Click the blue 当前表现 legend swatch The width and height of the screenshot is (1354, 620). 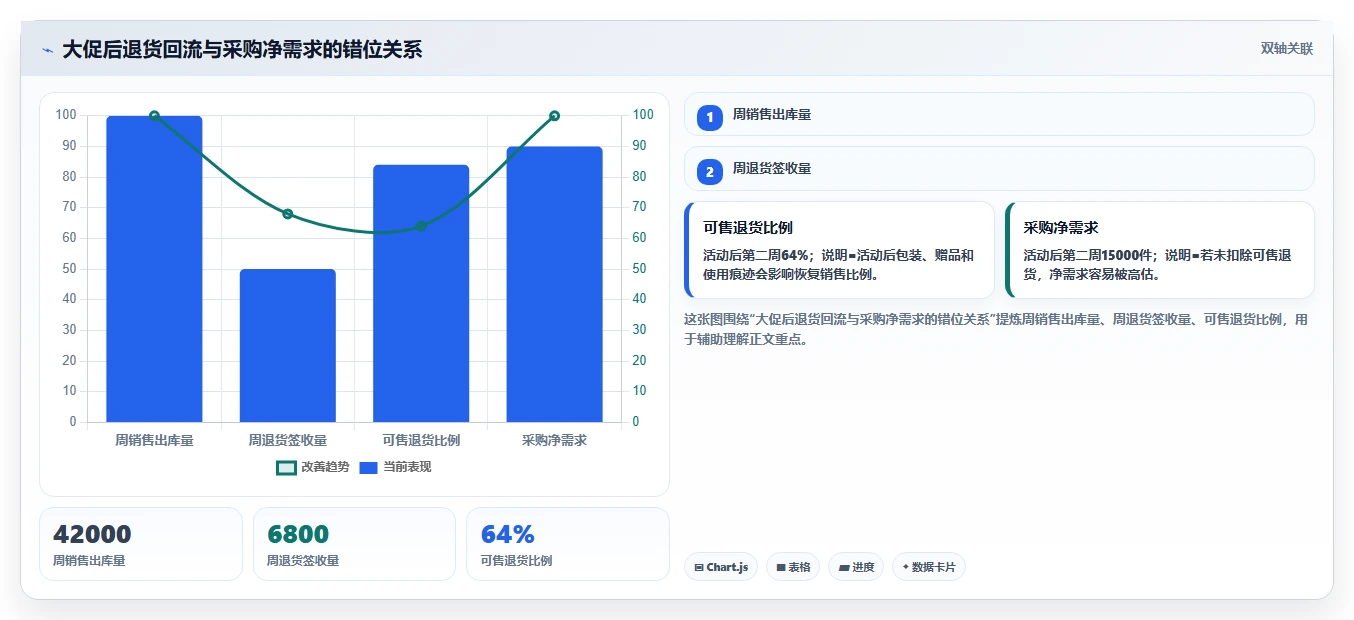pyautogui.click(x=368, y=467)
